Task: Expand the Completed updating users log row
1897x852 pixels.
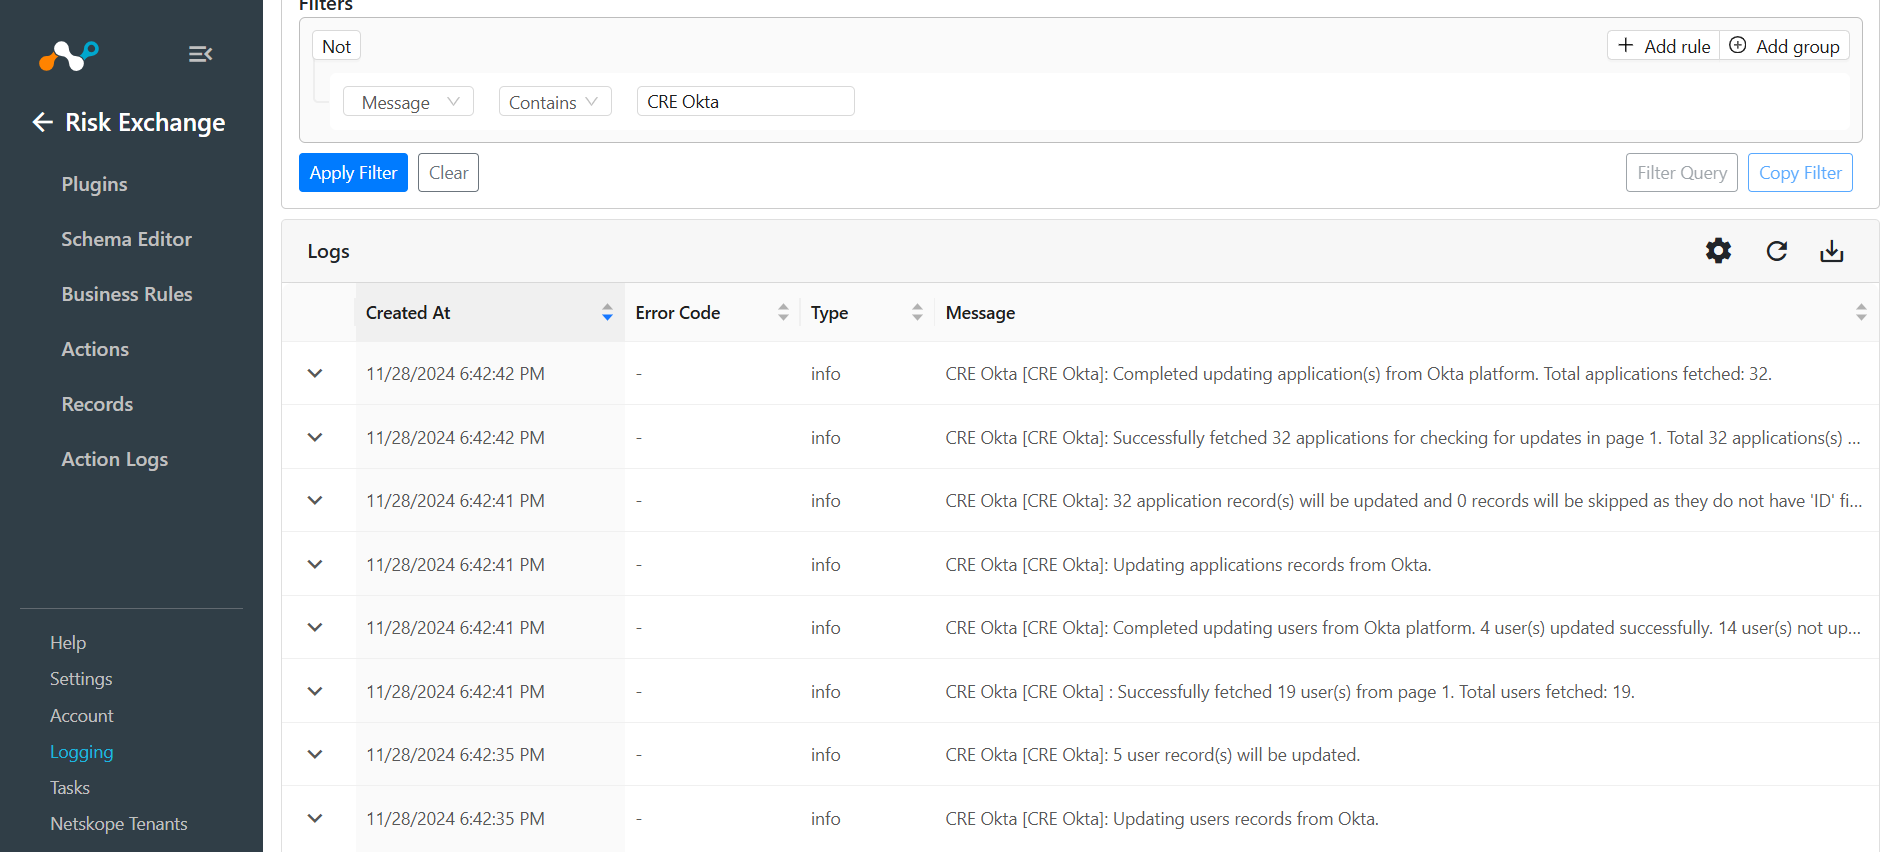Action: coord(315,628)
